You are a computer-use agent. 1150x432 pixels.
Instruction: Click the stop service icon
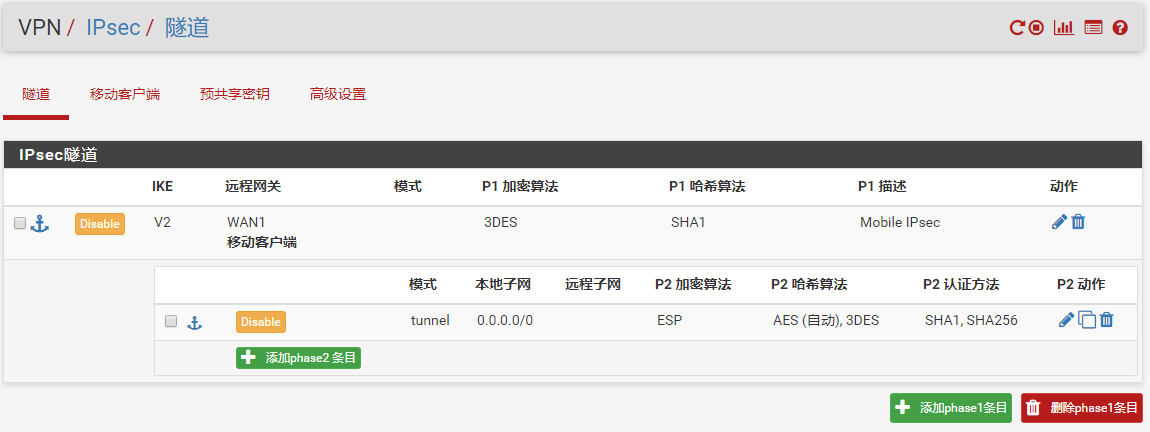tap(1037, 28)
